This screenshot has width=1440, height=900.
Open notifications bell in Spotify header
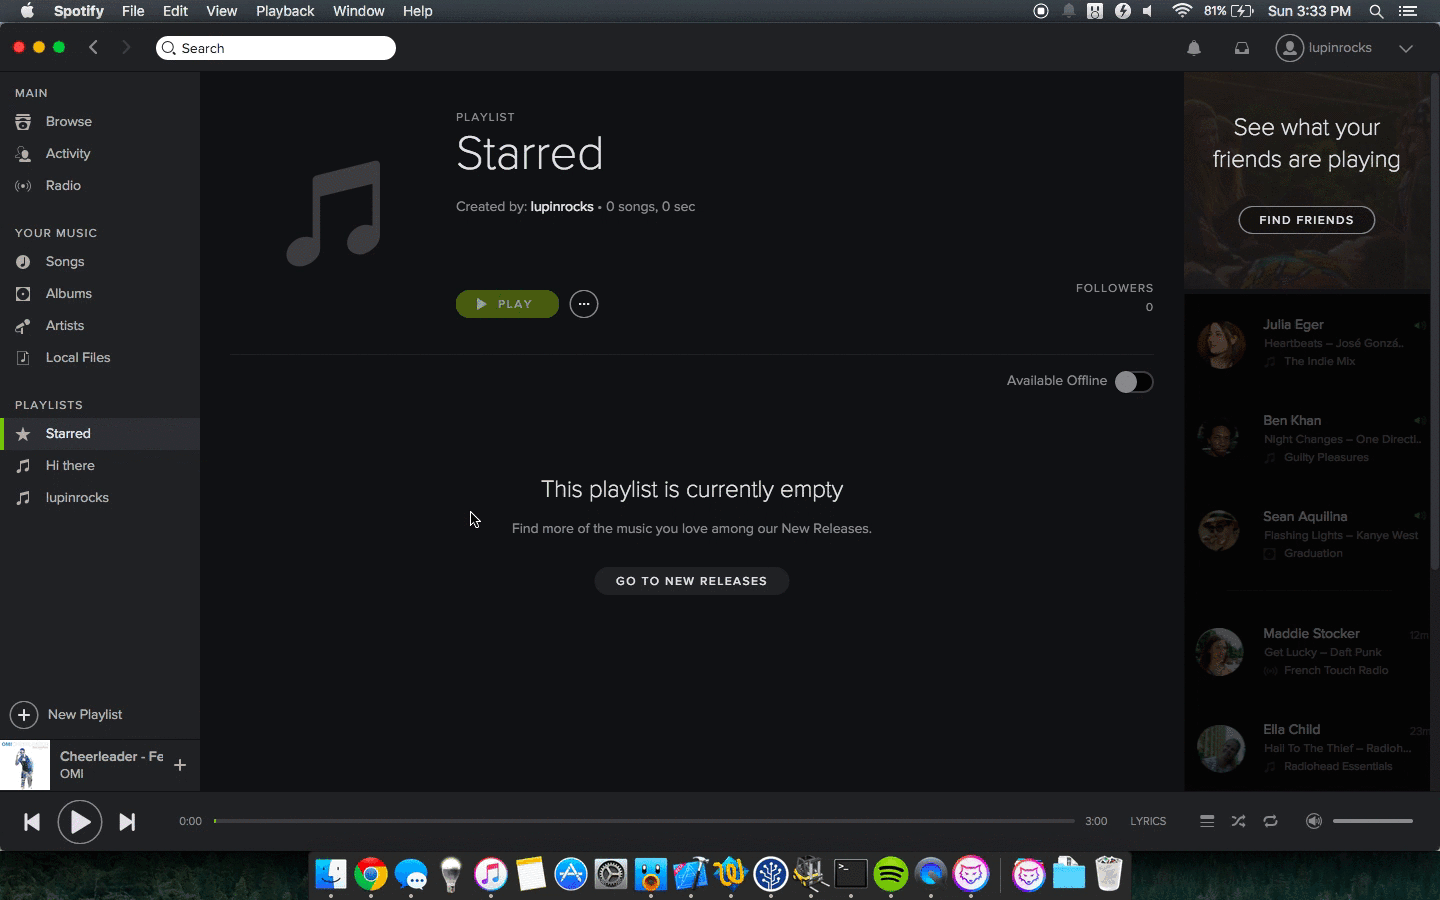tap(1194, 48)
